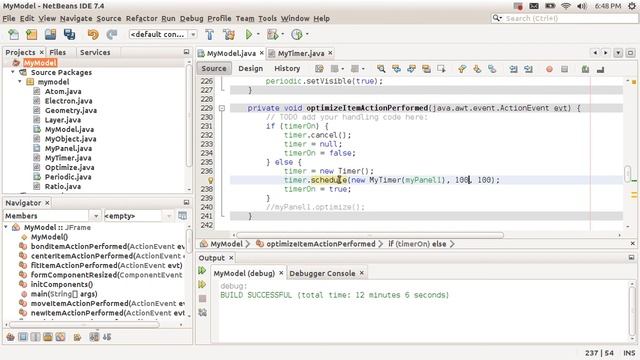640x360 pixels.
Task: Open Run Project dropdown arrow
Action: point(258,35)
